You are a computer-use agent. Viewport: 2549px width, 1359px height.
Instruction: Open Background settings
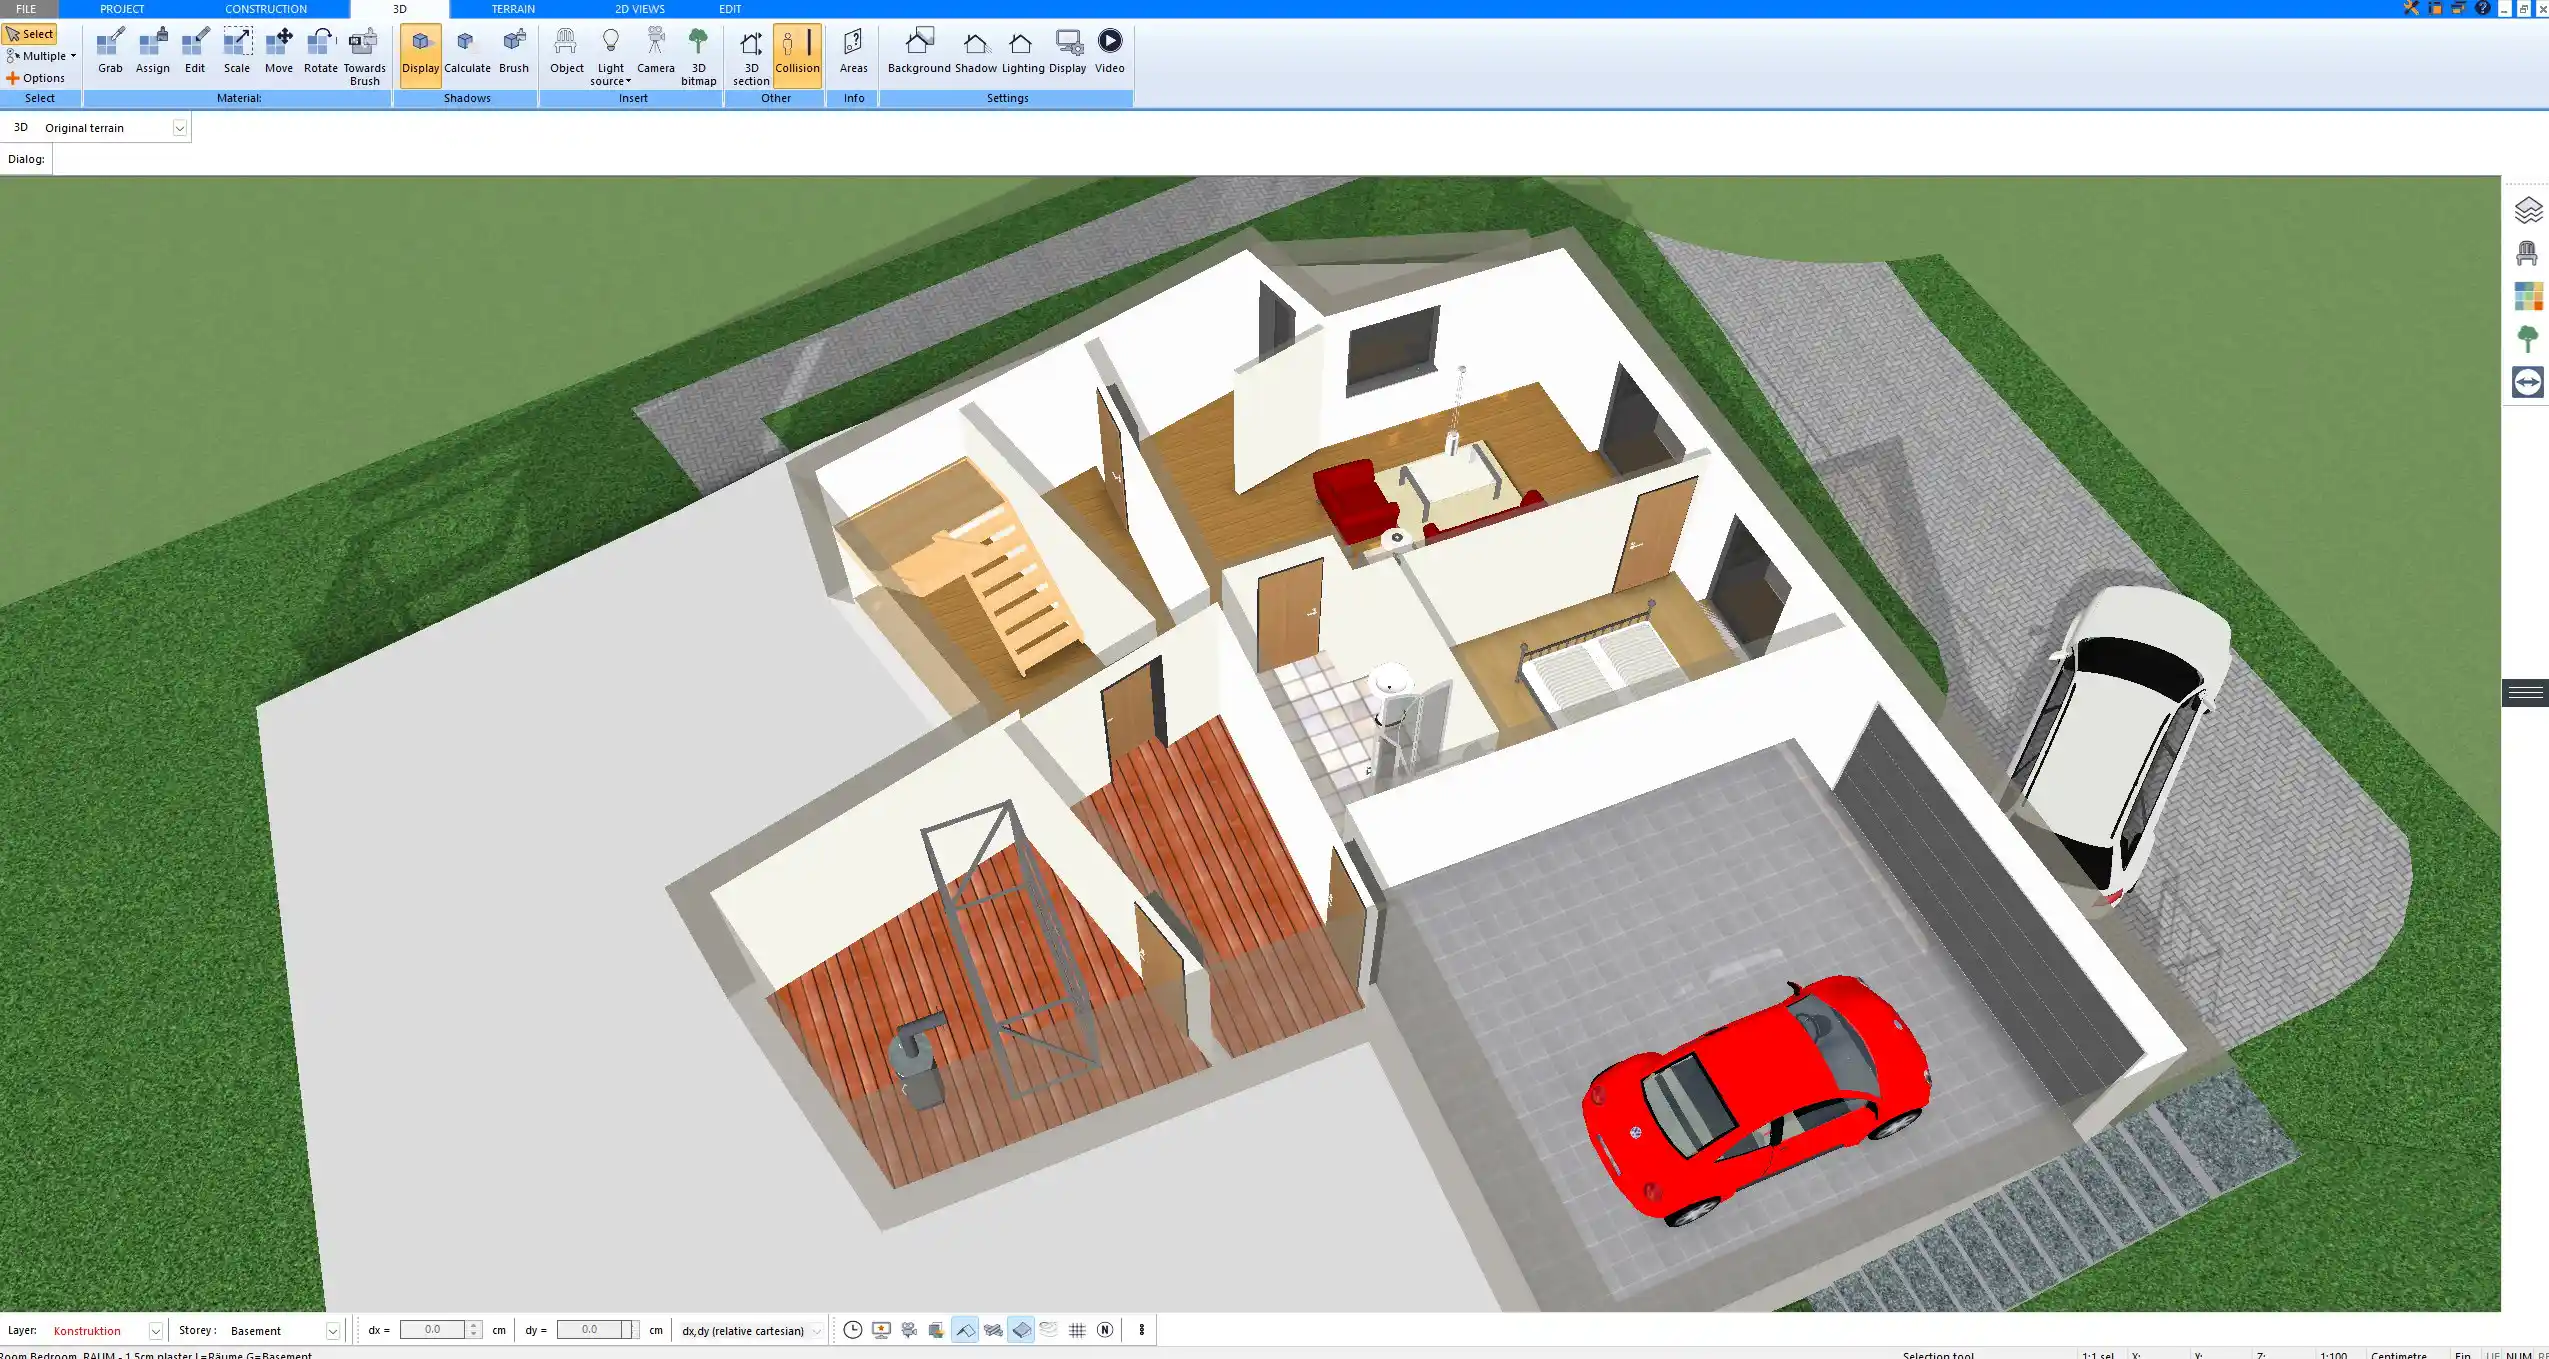[x=919, y=52]
